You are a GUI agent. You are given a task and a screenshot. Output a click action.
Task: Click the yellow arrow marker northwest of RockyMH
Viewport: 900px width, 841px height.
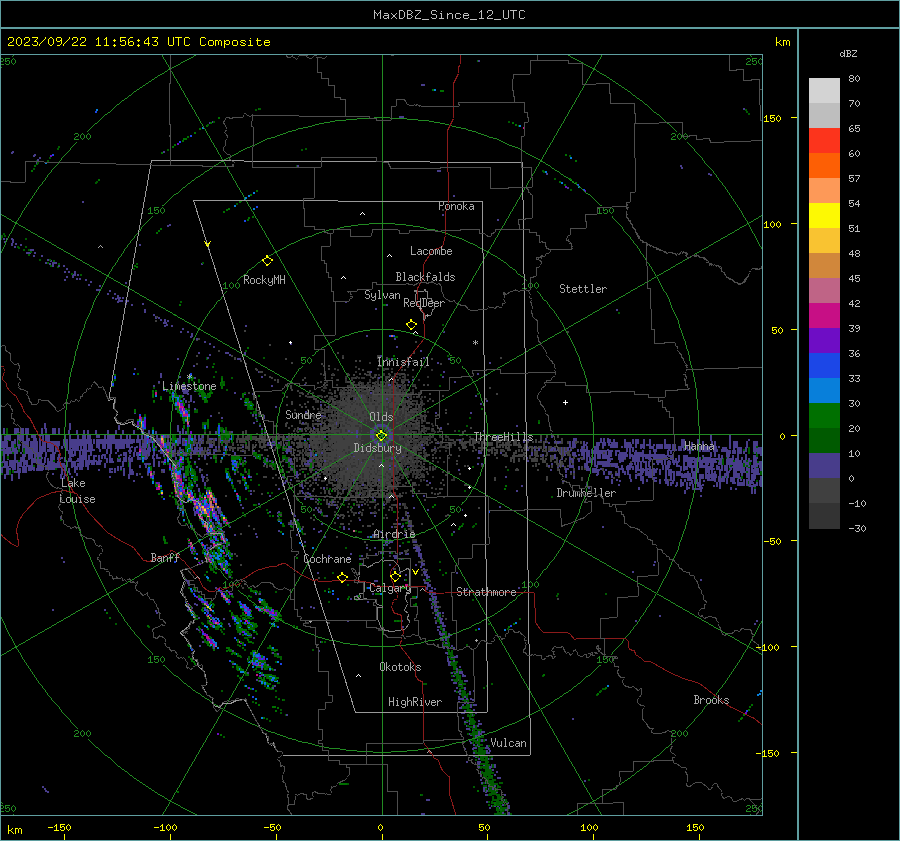208,244
